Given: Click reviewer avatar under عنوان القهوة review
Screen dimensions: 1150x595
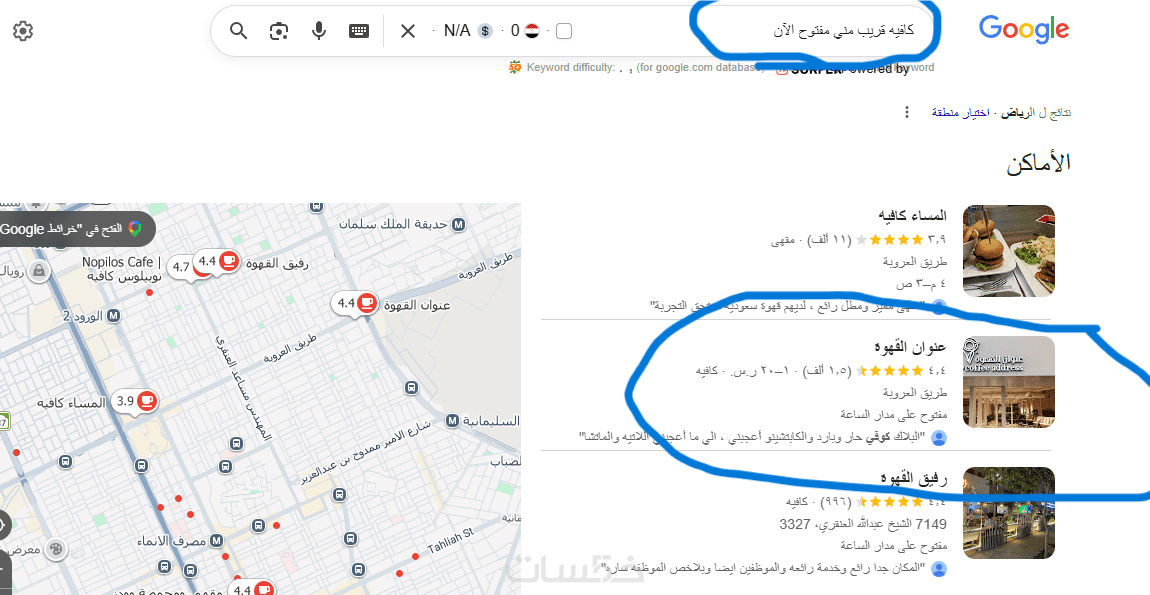Looking at the screenshot, I should pos(938,438).
